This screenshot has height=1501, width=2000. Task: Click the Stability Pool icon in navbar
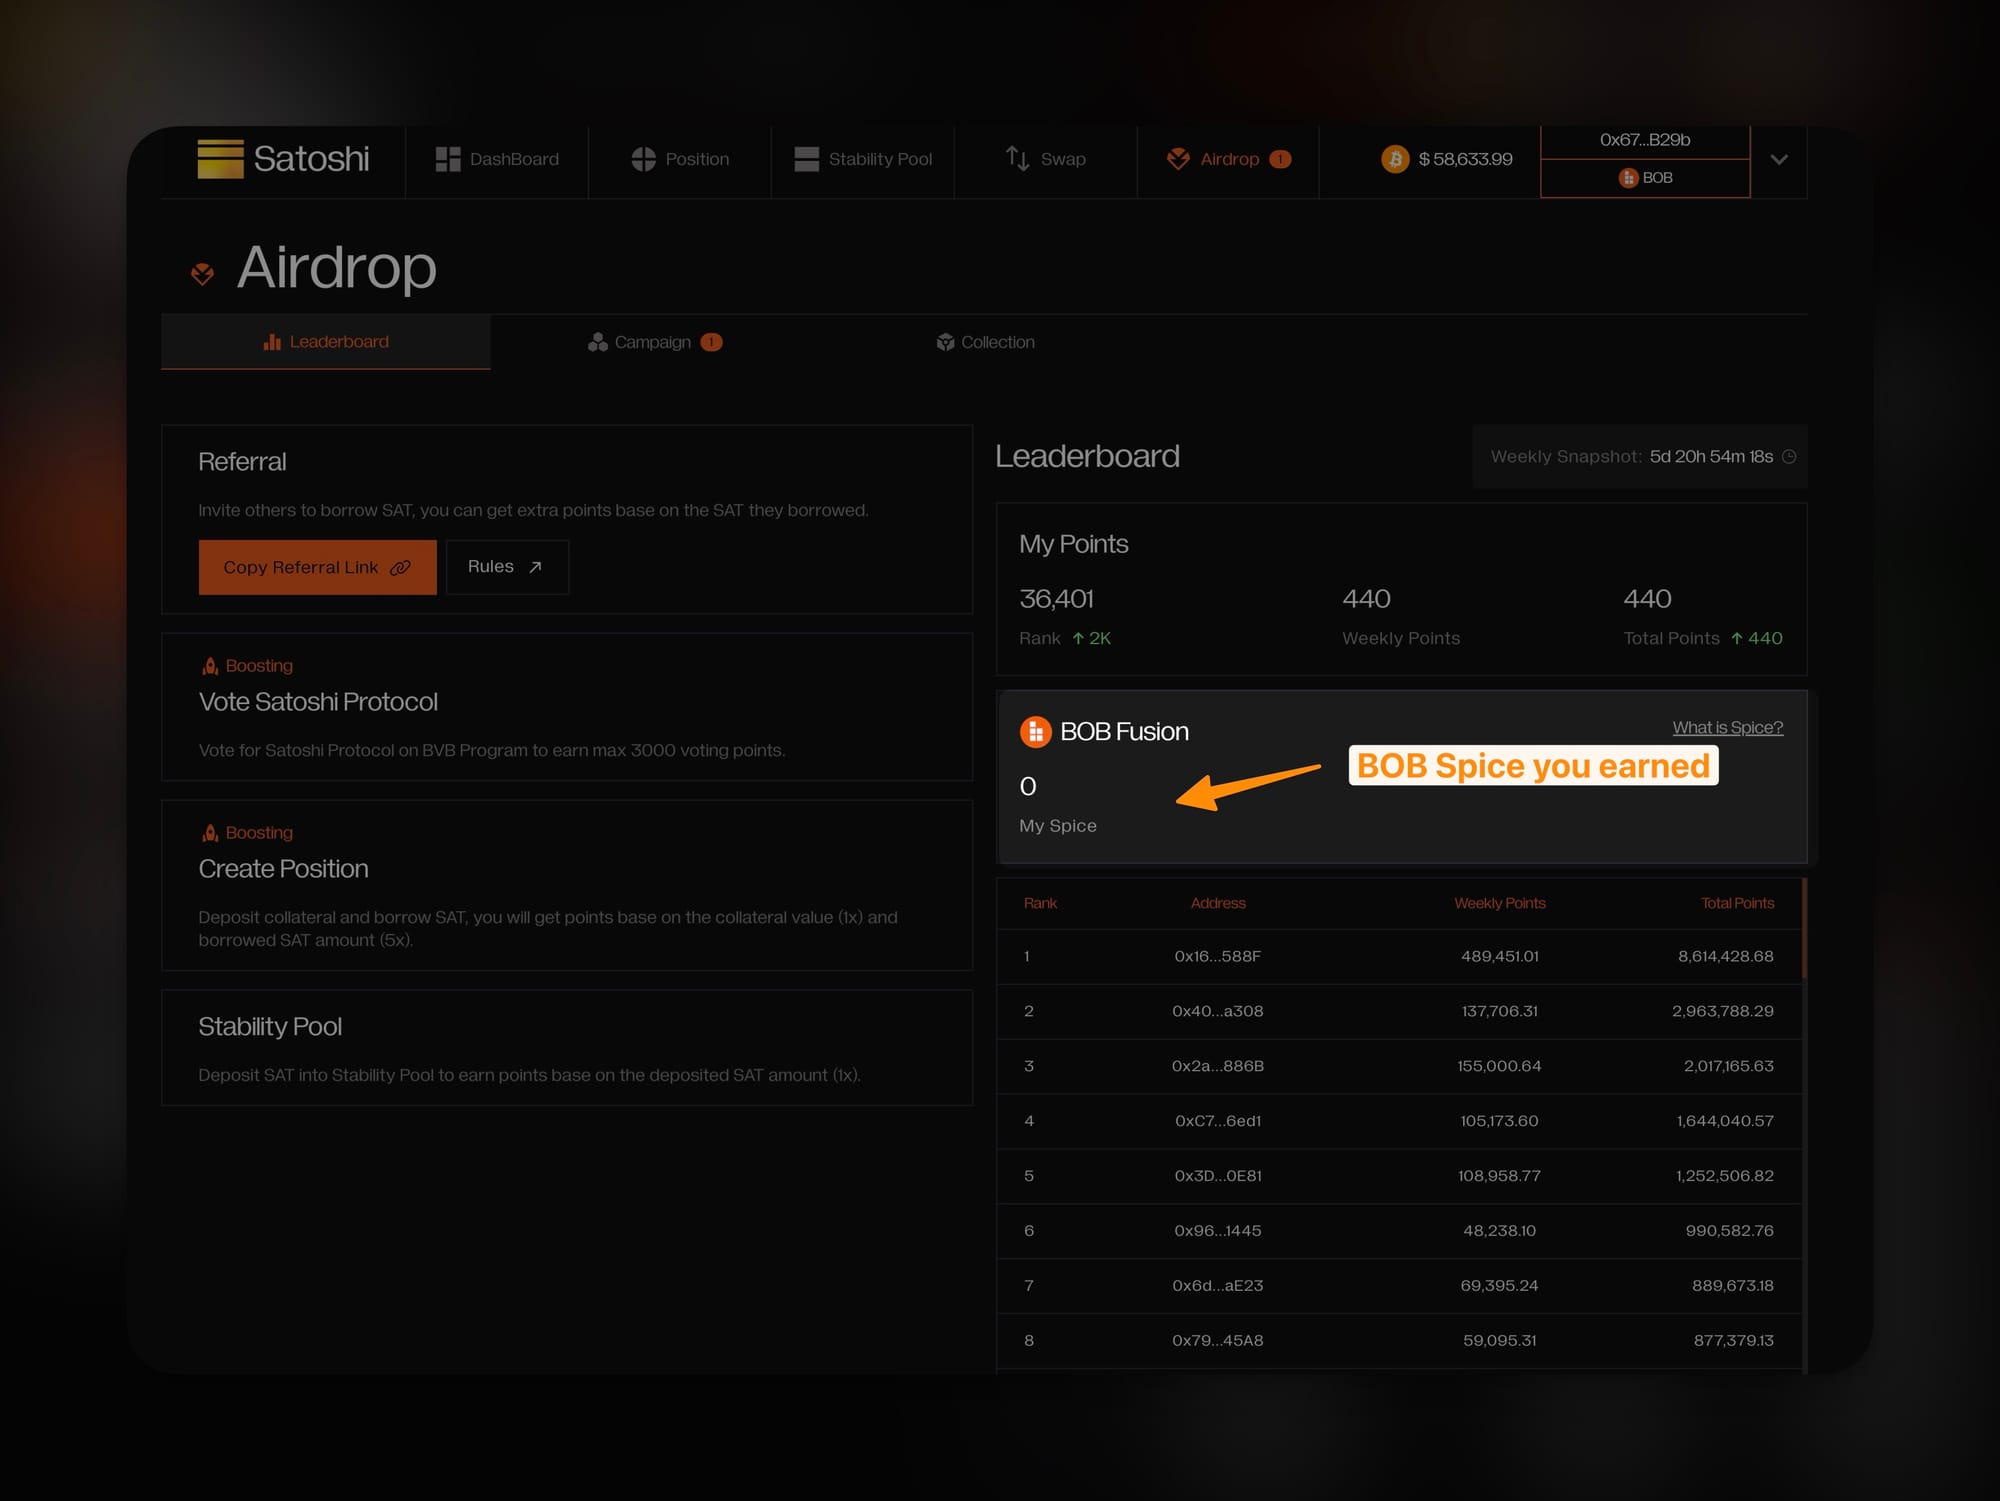coord(806,160)
